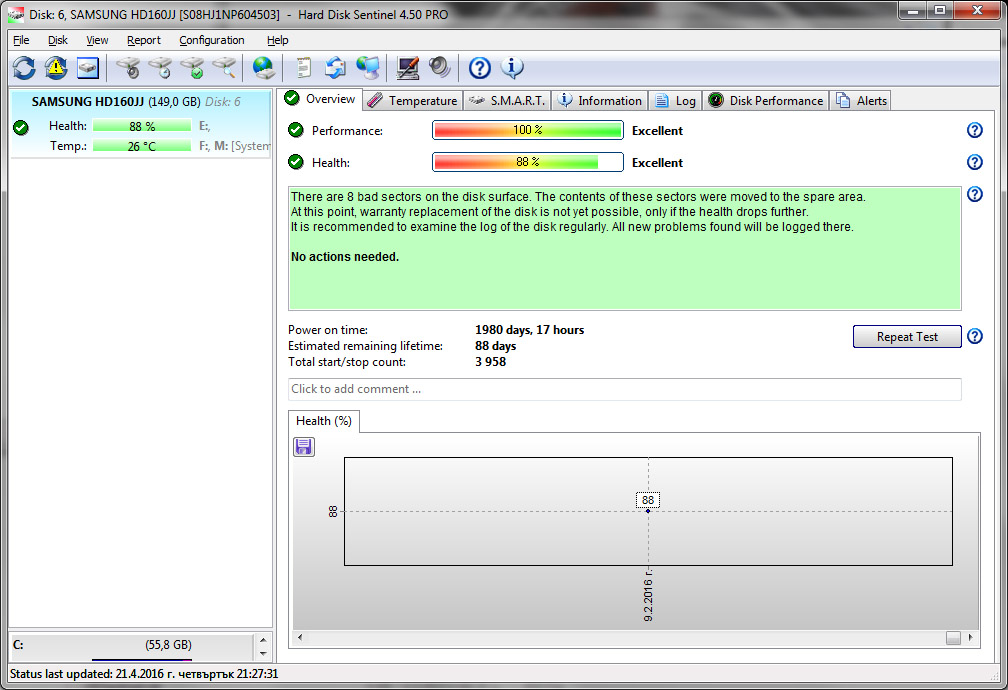Click the send report mail arrows icon
Viewport: 1008px width, 690px height.
tap(335, 68)
